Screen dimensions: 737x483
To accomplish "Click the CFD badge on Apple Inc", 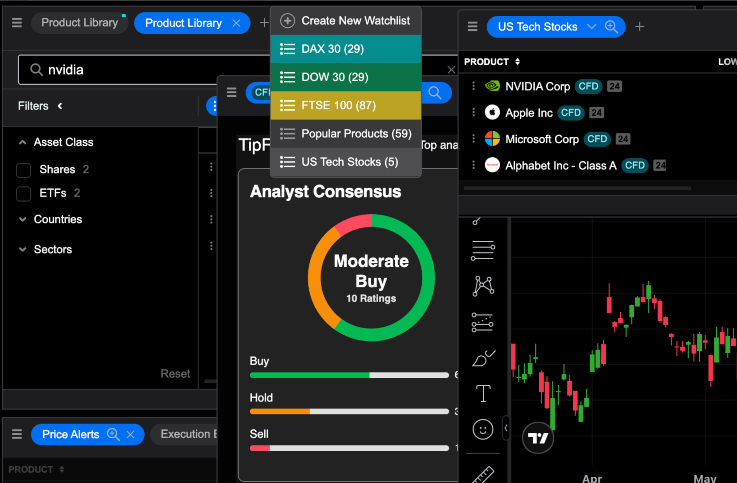I will (x=571, y=113).
